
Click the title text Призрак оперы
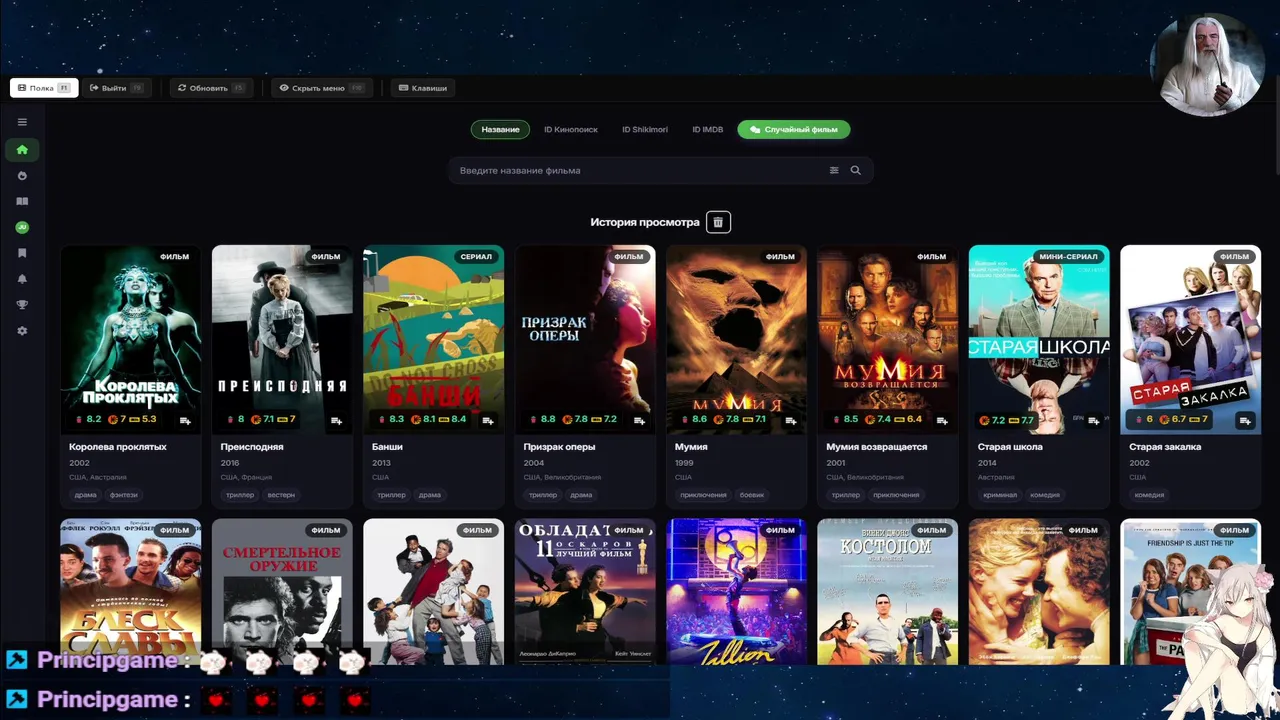tap(560, 447)
